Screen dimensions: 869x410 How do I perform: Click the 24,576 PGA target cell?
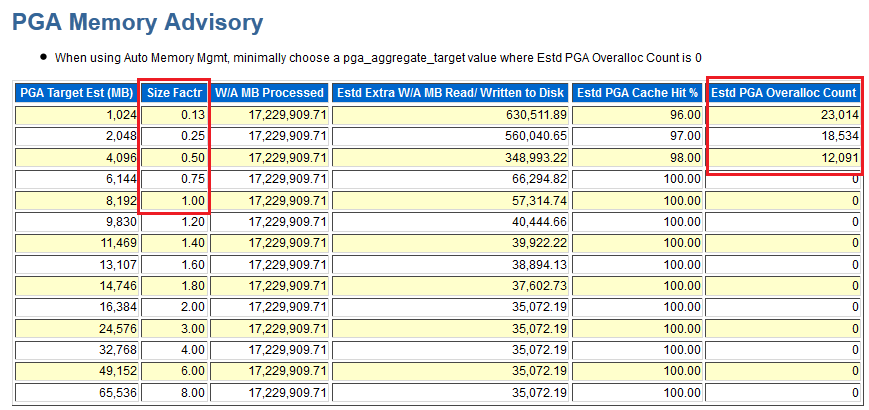tap(77, 329)
